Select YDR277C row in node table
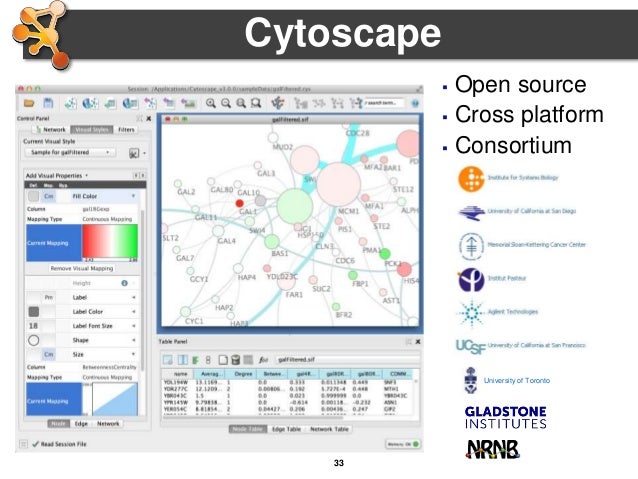 [x=288, y=389]
